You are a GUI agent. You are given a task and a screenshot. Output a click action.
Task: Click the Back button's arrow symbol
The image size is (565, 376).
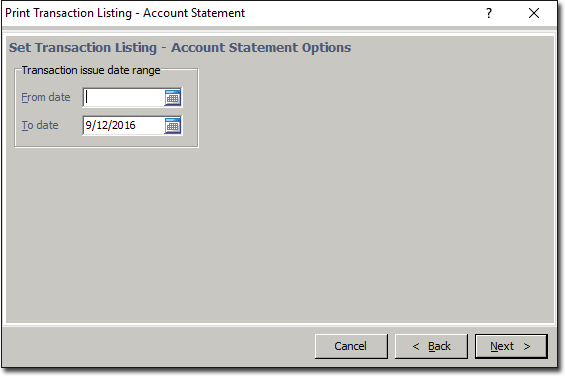tap(416, 346)
